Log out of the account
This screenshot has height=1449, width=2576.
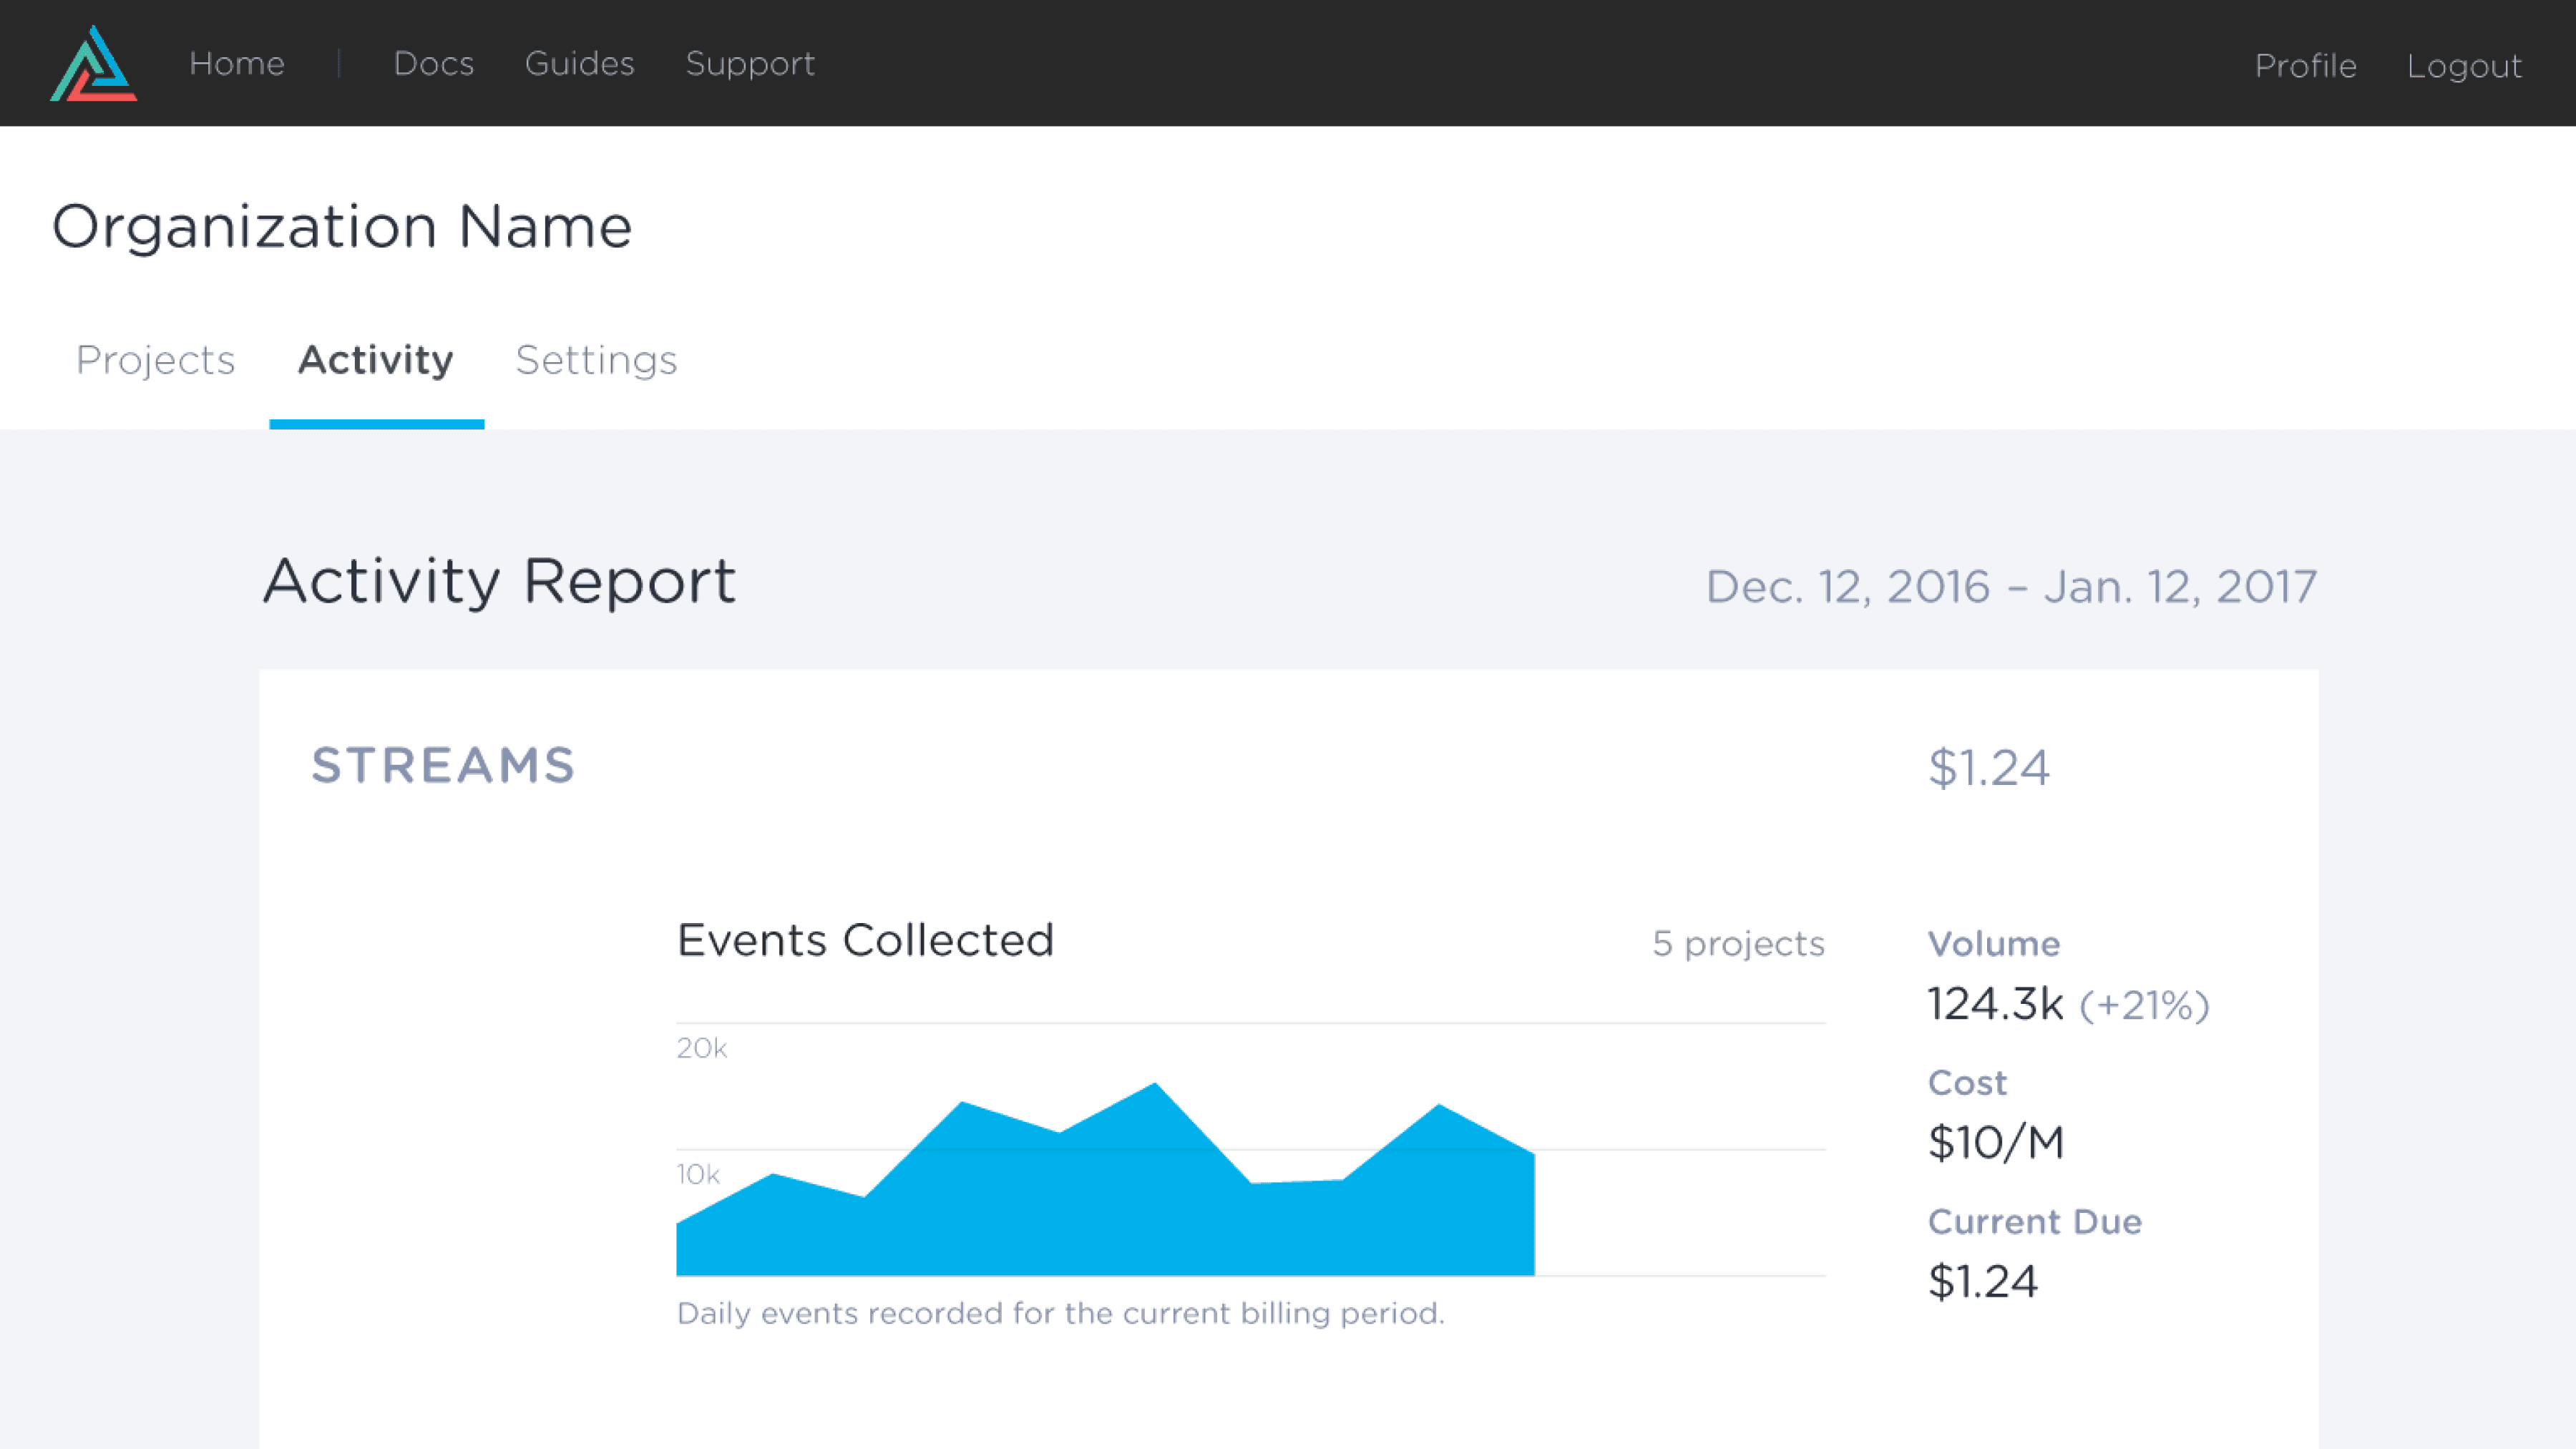[x=2465, y=66]
